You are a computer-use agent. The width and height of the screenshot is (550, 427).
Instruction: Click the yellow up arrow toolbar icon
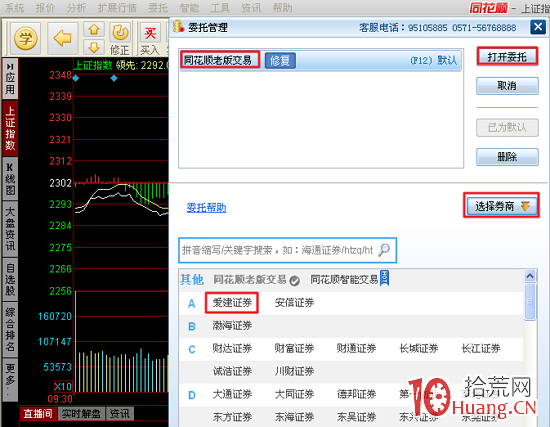click(94, 29)
